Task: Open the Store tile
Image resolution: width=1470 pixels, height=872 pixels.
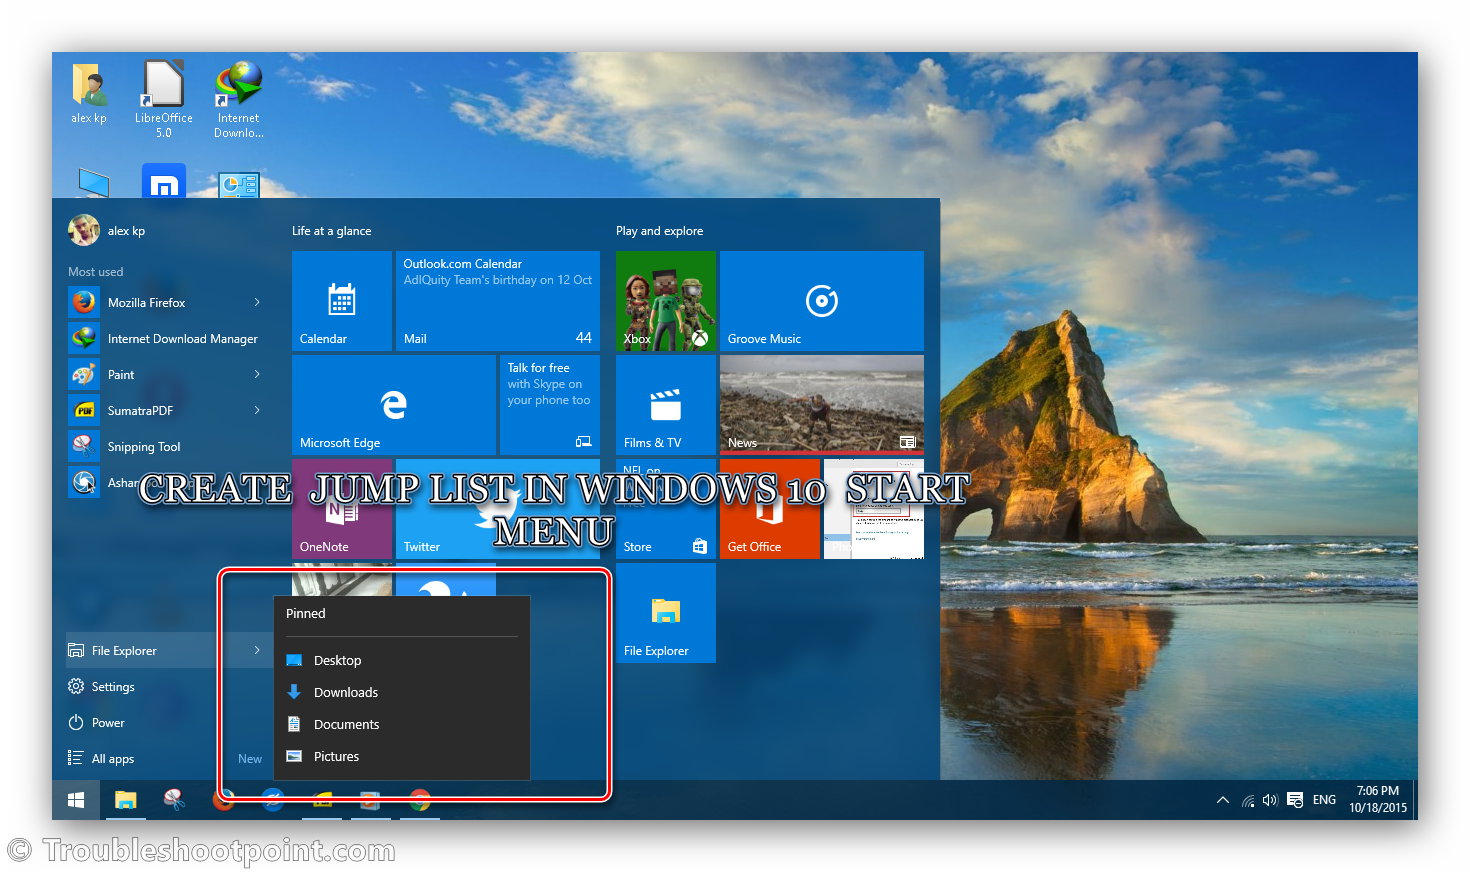Action: tap(666, 509)
